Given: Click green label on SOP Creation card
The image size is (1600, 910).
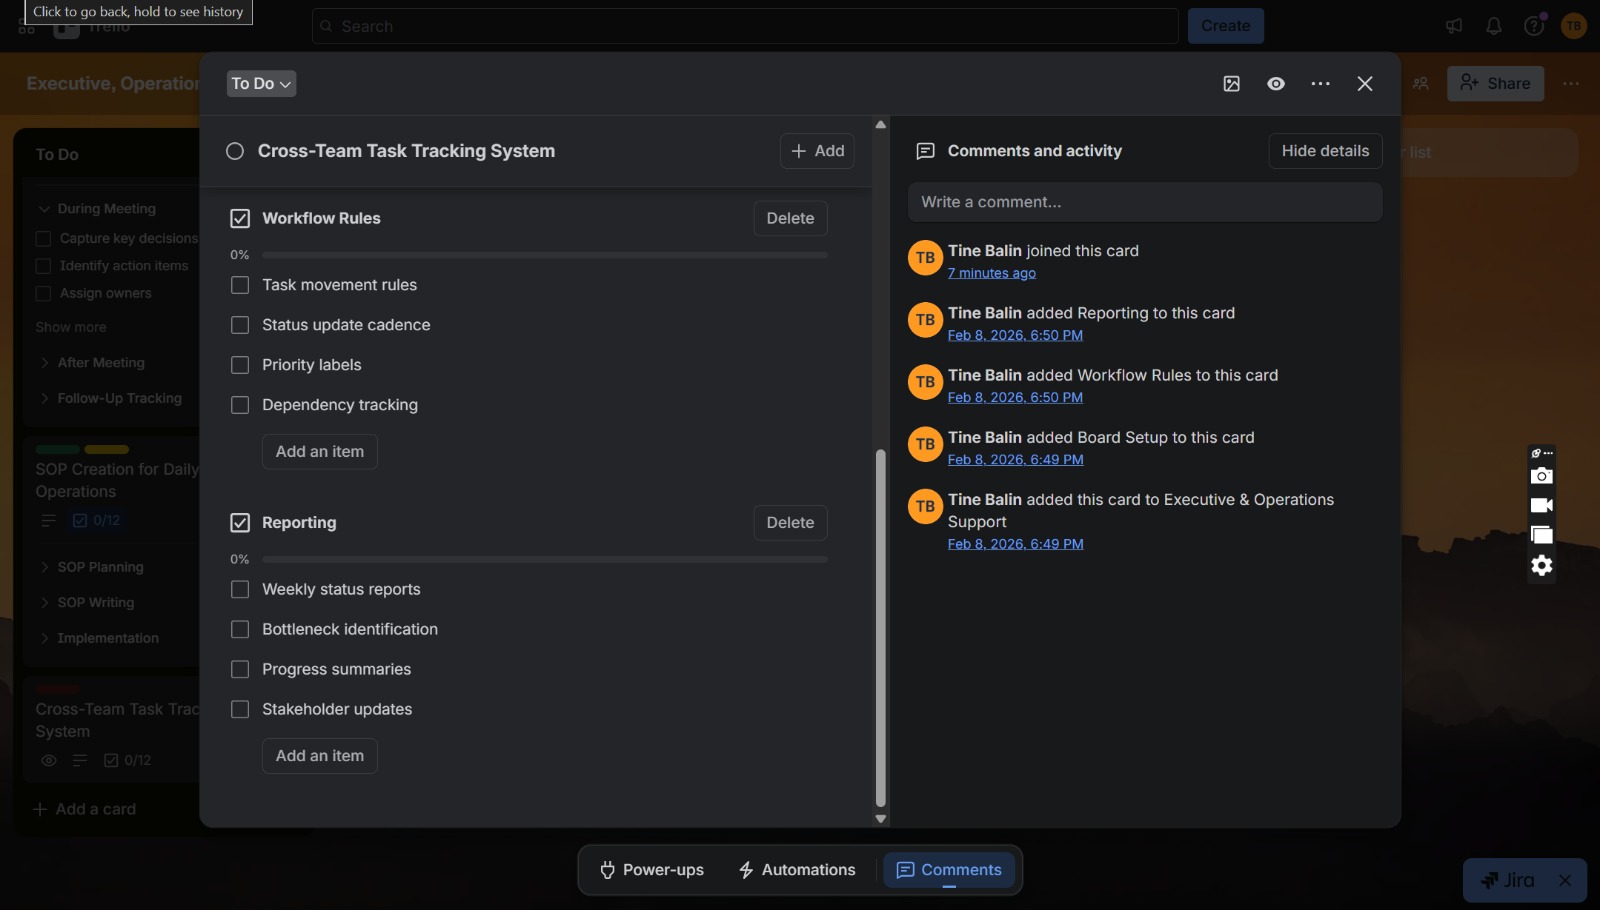Looking at the screenshot, I should 57,450.
